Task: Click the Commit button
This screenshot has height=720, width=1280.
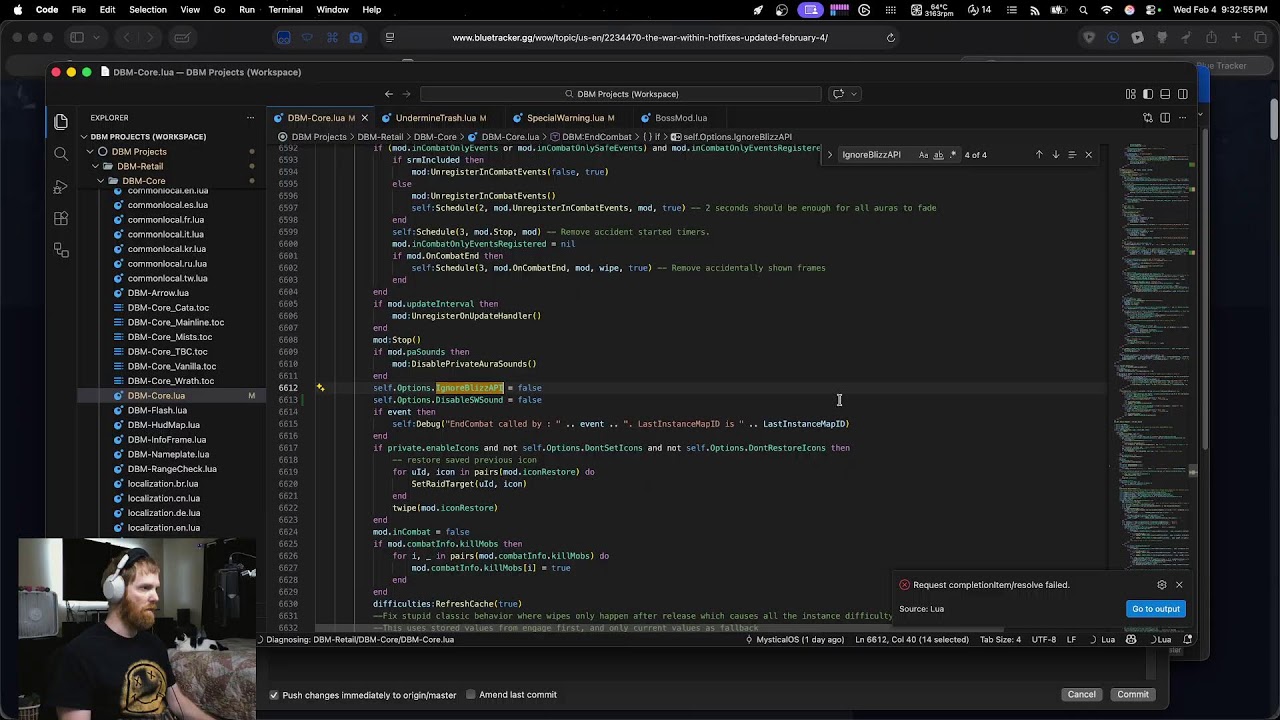Action: point(1133,695)
